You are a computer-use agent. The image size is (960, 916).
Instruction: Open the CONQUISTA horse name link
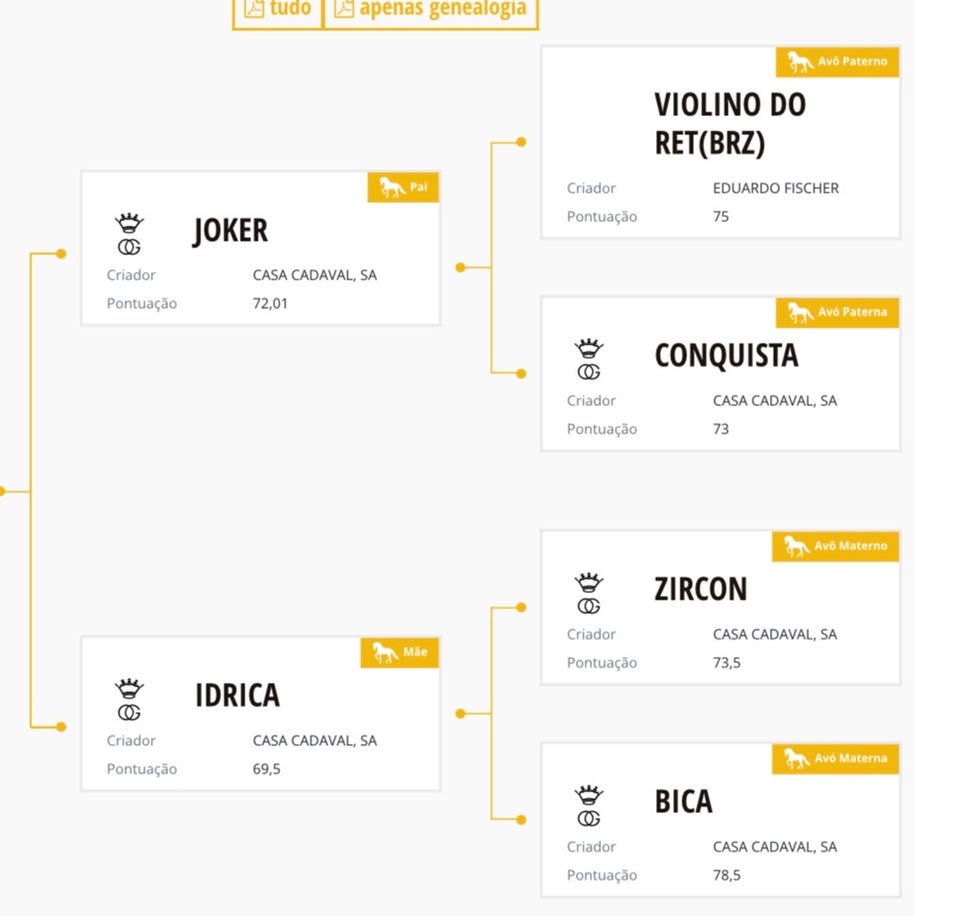coord(726,356)
